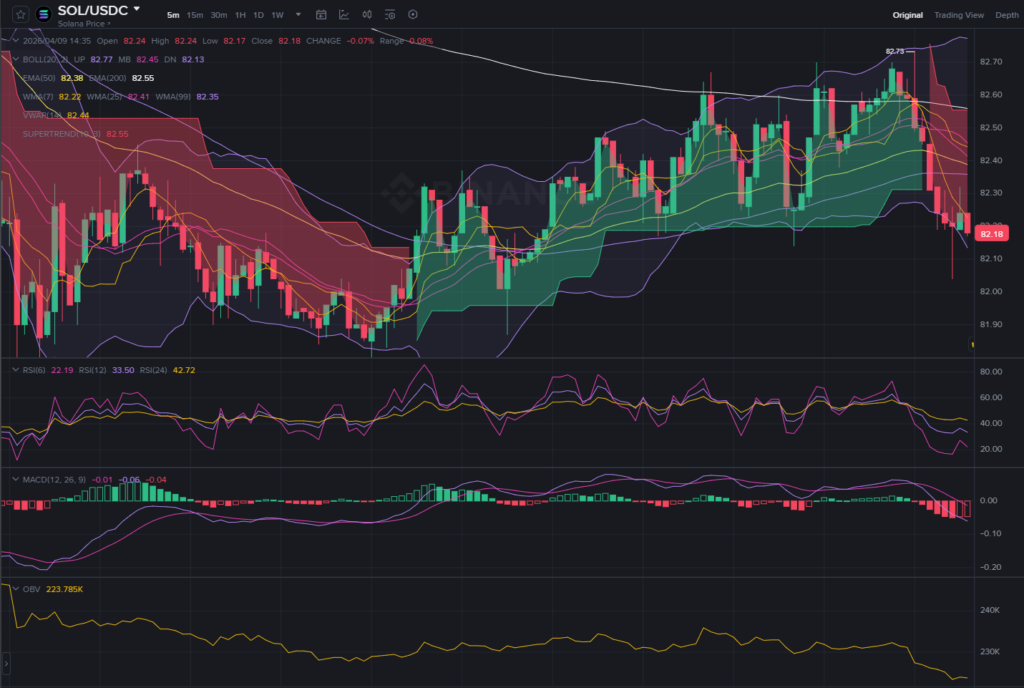Screen dimensions: 1024x688
Task: Switch to the Depth chart tab
Action: pos(1007,15)
